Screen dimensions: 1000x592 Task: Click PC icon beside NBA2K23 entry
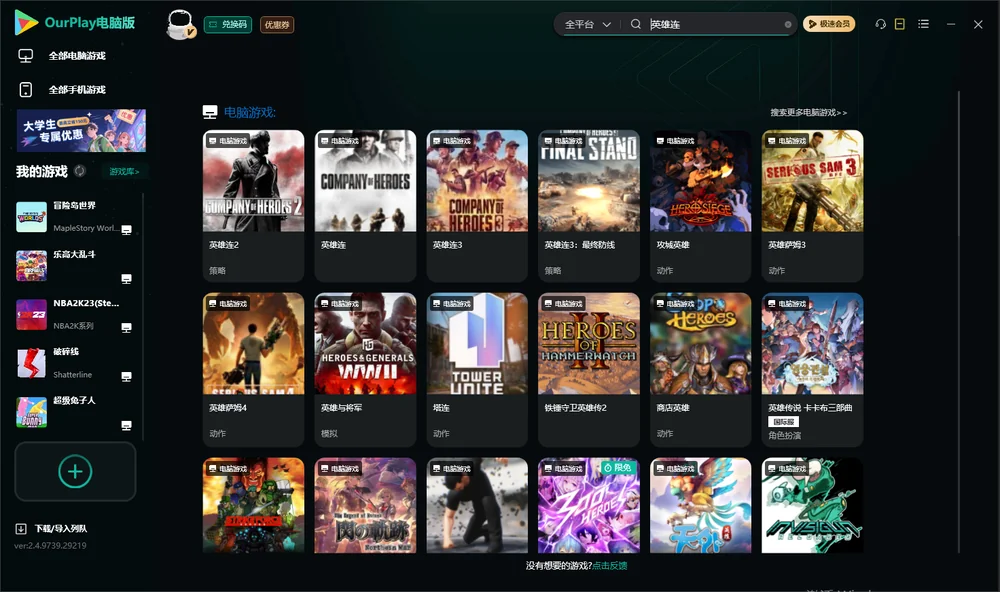pyautogui.click(x=126, y=327)
